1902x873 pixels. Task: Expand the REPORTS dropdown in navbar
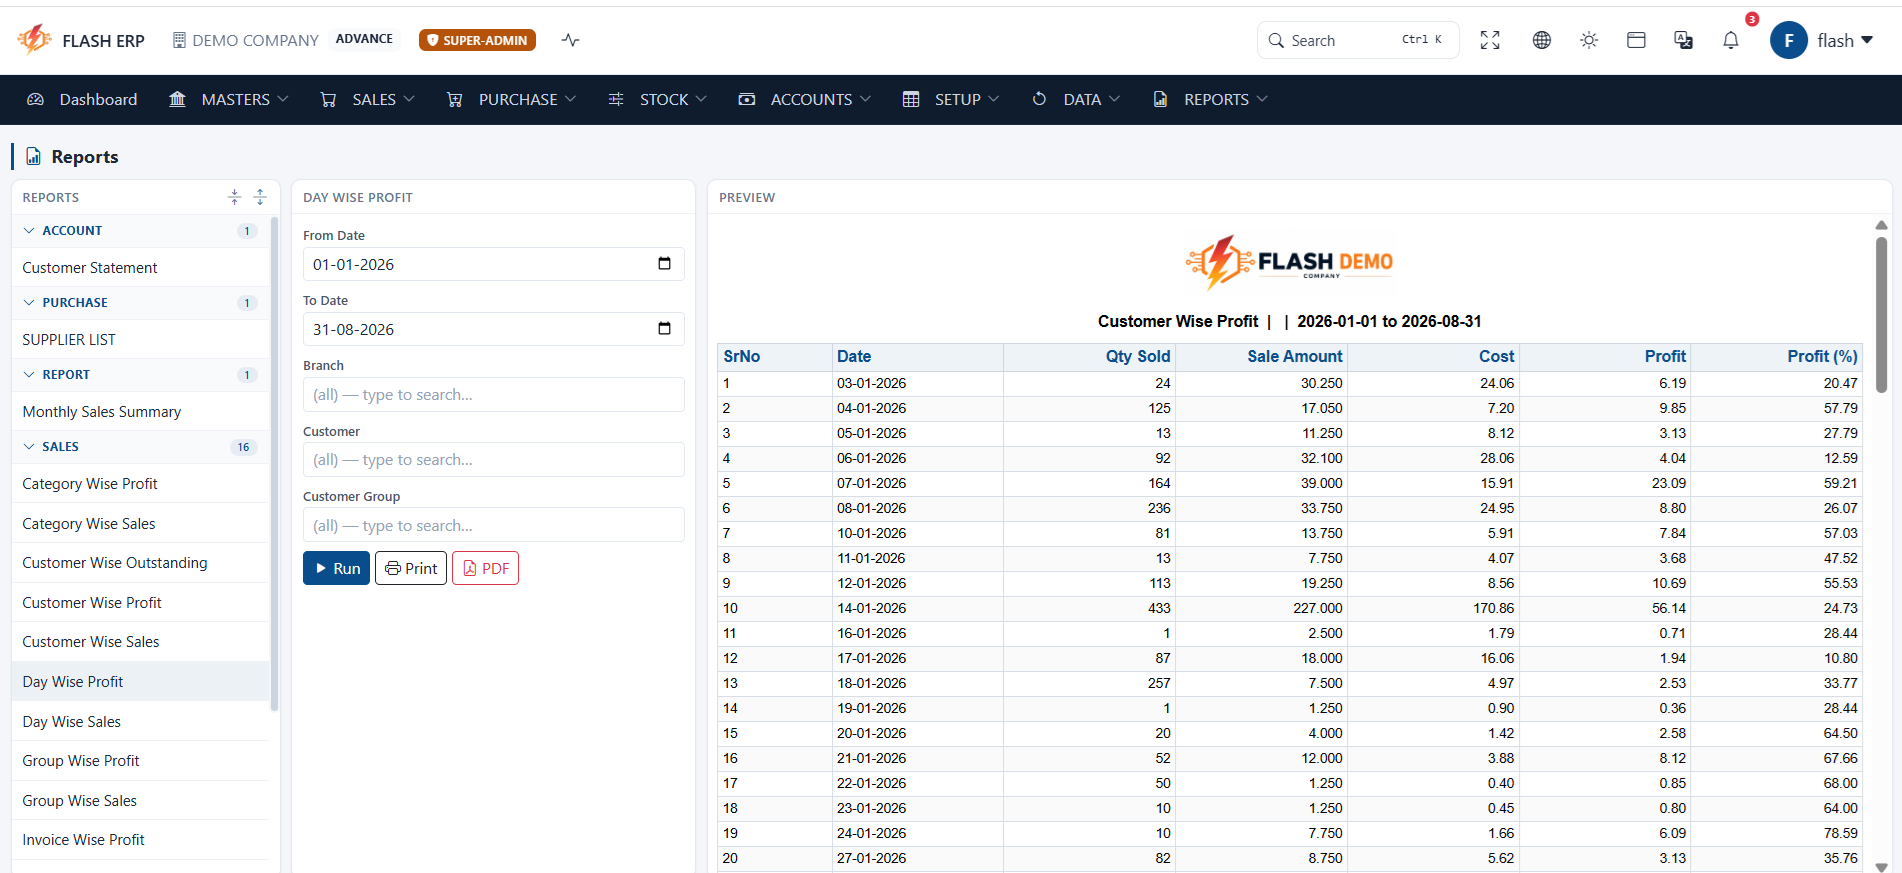(1210, 99)
